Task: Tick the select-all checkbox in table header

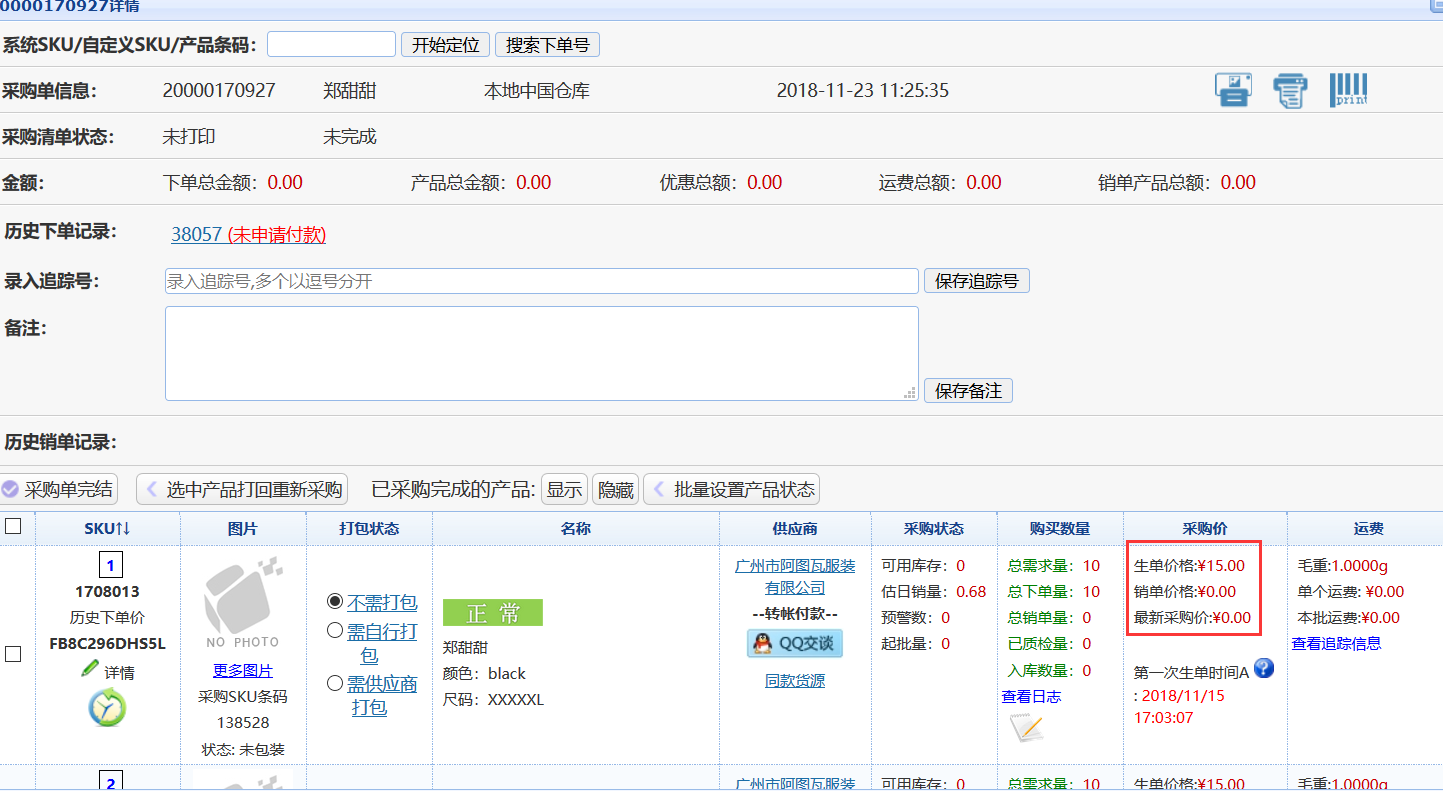Action: pyautogui.click(x=13, y=526)
